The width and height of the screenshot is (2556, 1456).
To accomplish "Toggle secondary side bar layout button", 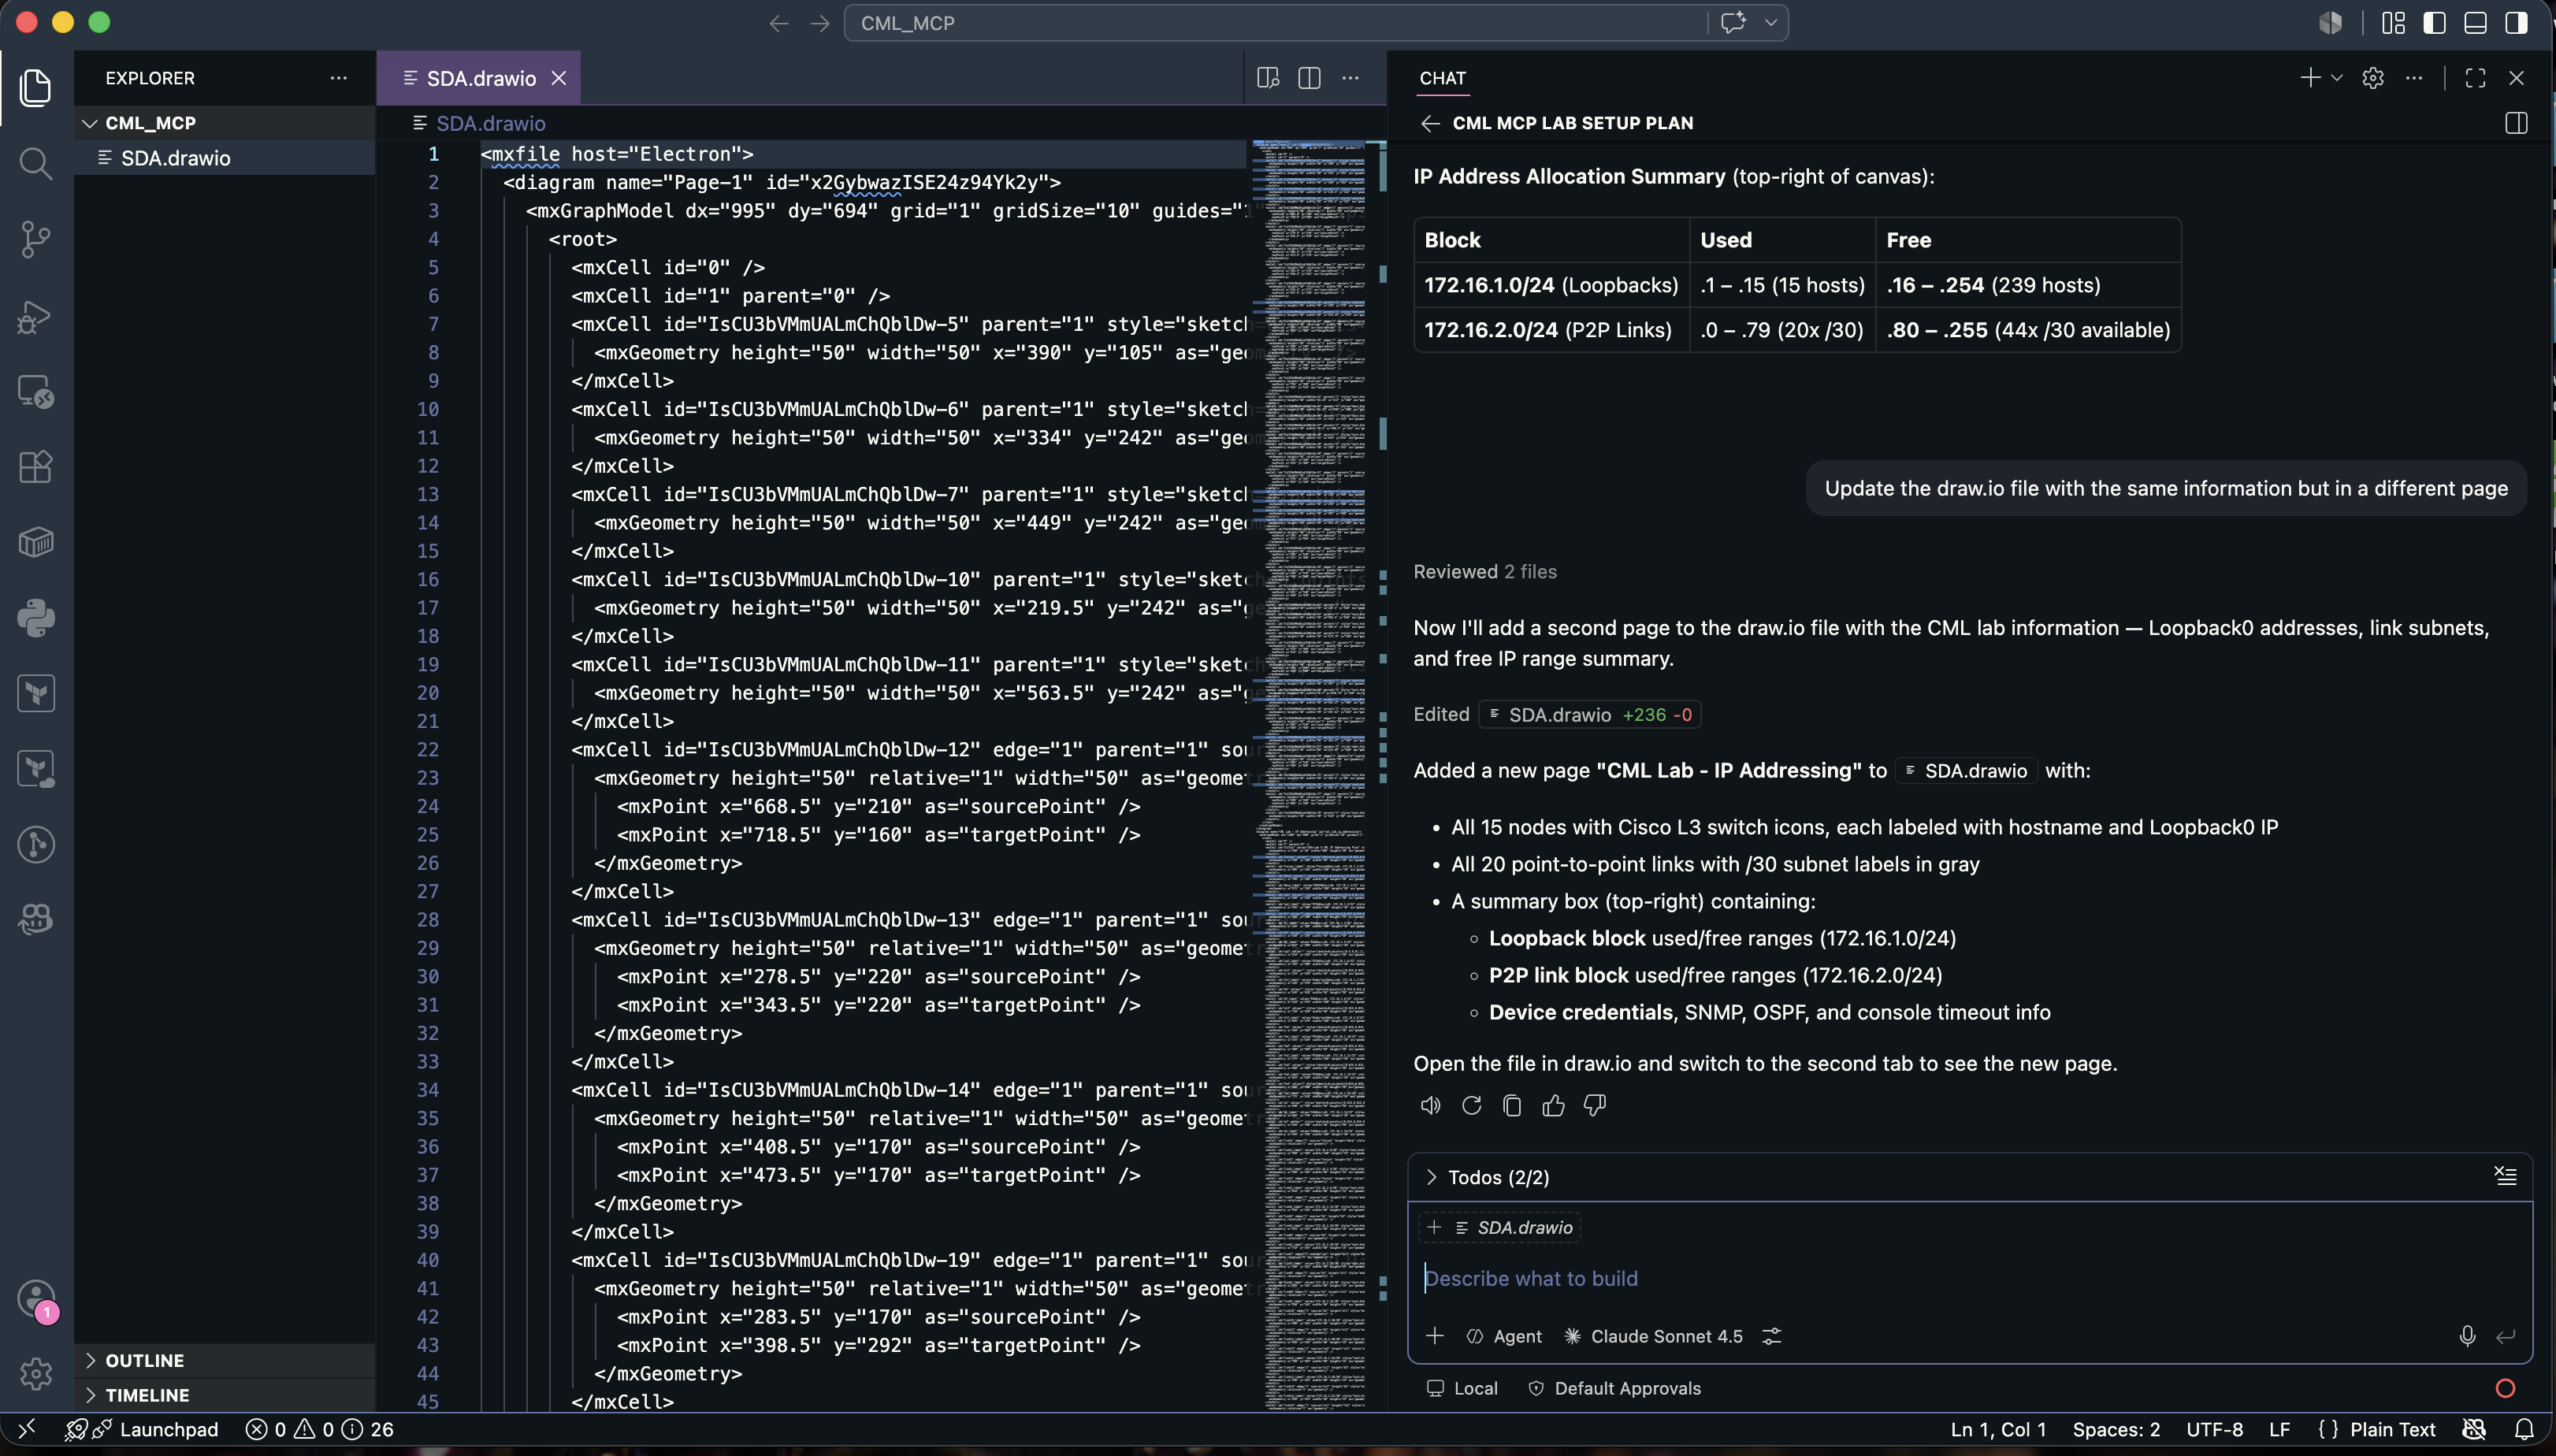I will coord(2516,23).
